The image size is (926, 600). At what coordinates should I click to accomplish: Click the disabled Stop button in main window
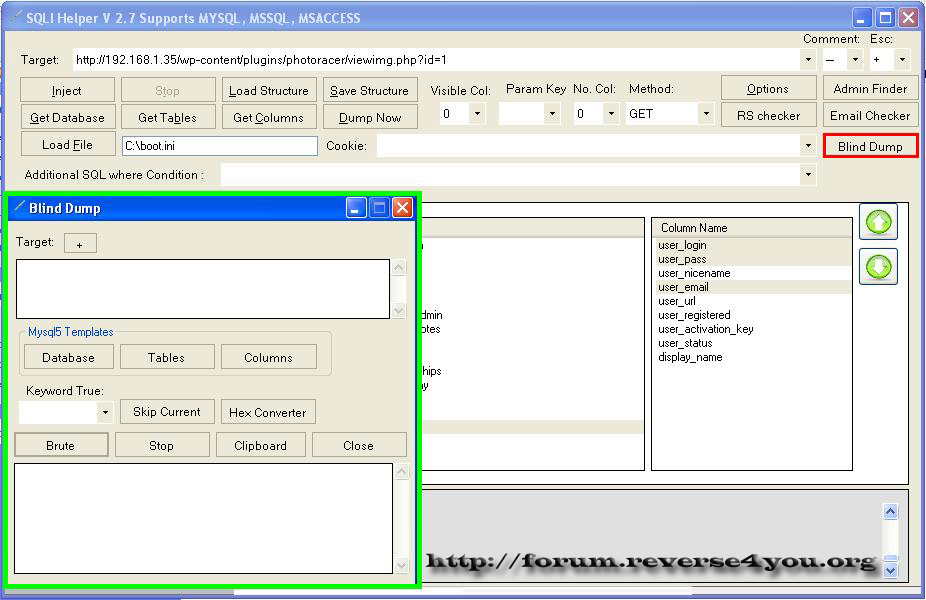tap(168, 90)
